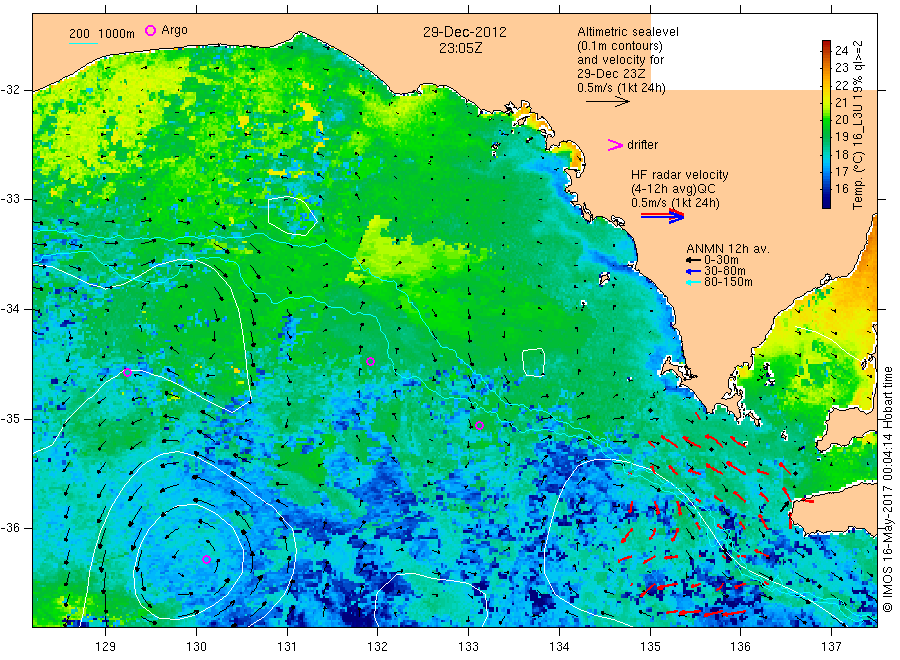The height and width of the screenshot is (660, 900).
Task: Click the 'Altimetric sealevel' heading text
Action: 628,32
